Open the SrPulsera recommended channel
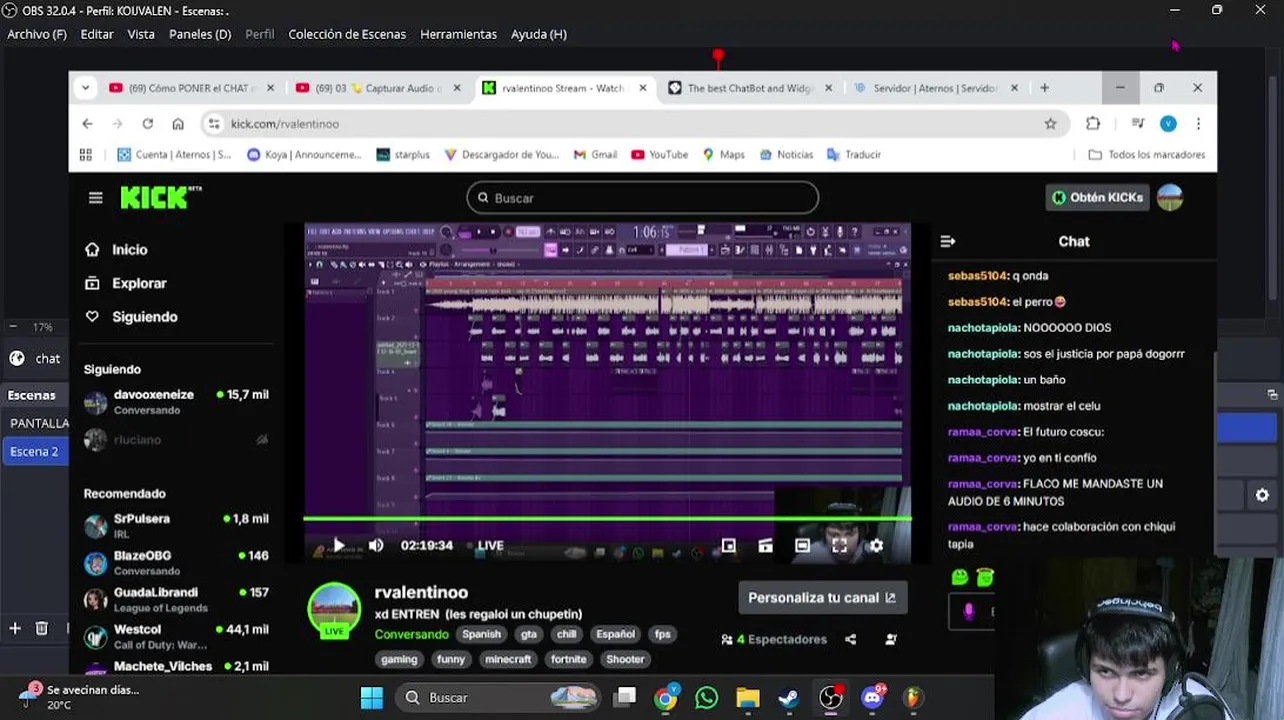The image size is (1284, 720). tap(176, 526)
